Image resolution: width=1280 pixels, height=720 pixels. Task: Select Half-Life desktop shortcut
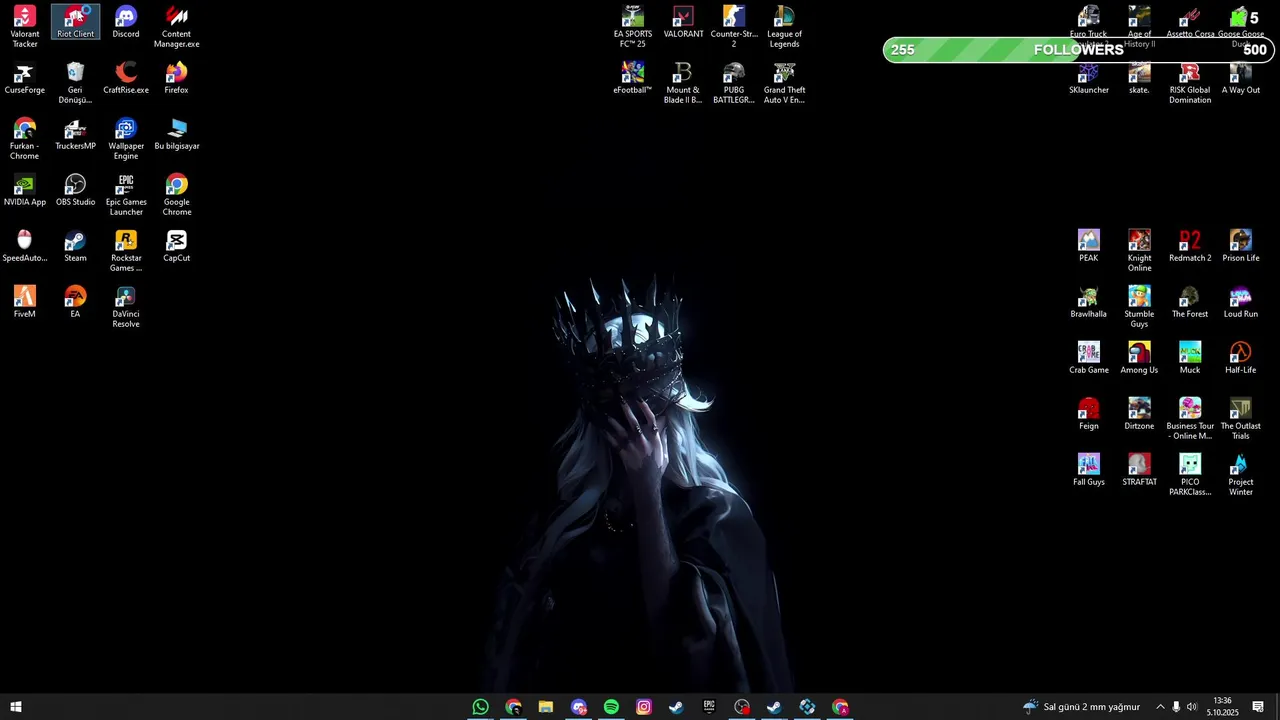coord(1241,358)
